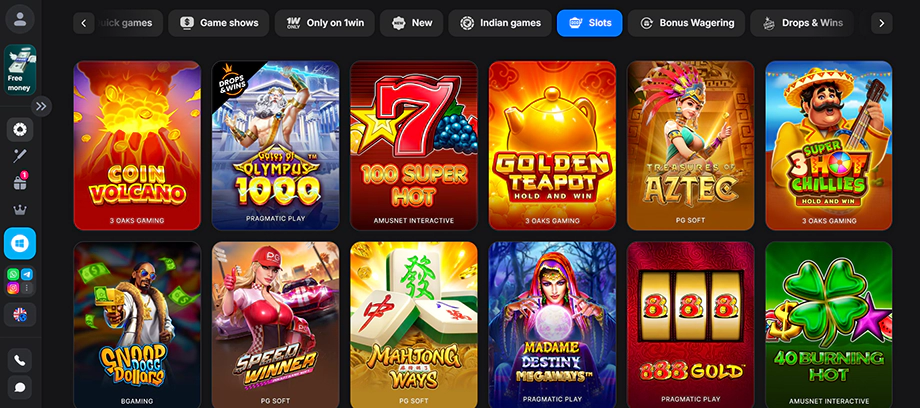The image size is (920, 408).
Task: Open the Treasures of Aztec game
Action: 691,146
